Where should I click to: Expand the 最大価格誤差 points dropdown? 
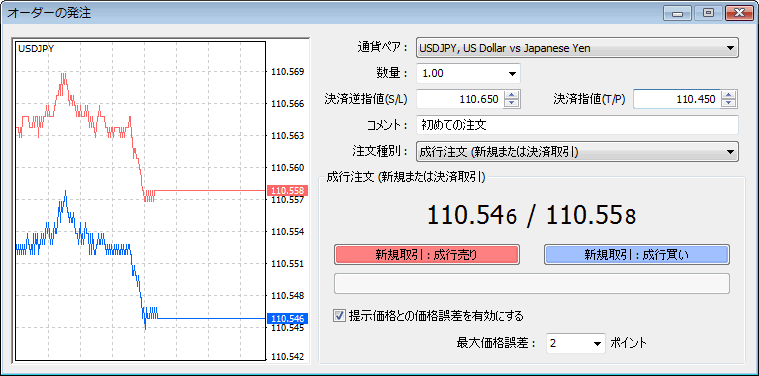pos(597,343)
